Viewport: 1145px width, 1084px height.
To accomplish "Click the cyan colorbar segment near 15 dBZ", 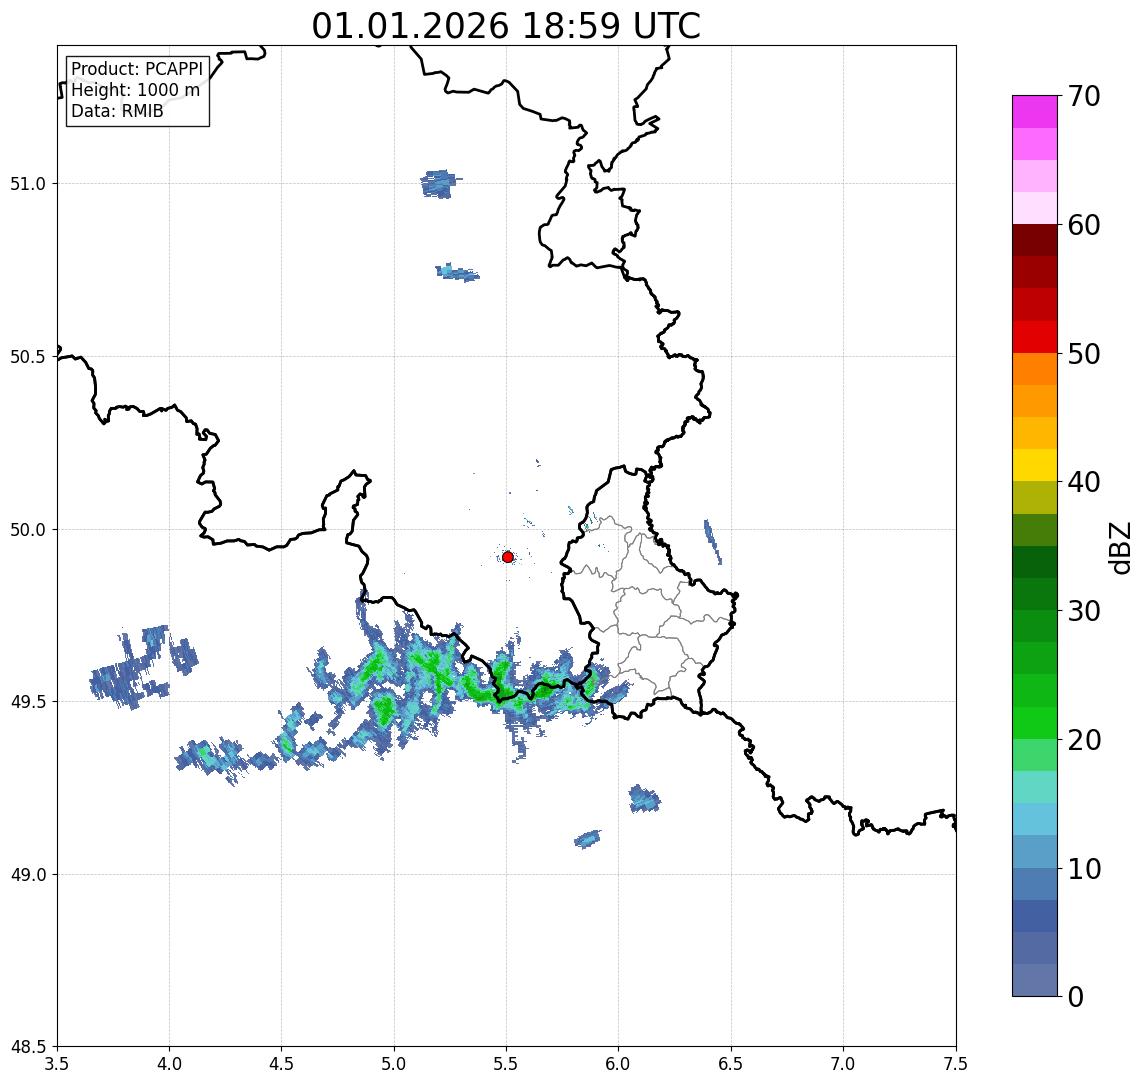I will (1035, 820).
